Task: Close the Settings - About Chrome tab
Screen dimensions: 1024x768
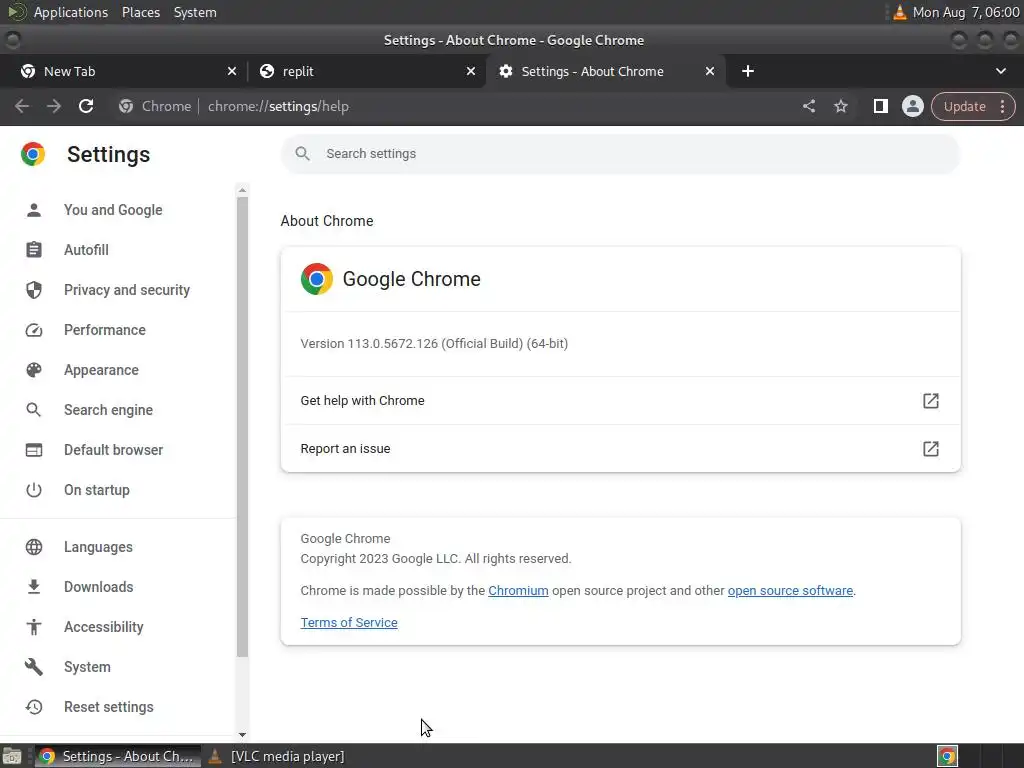Action: click(710, 71)
